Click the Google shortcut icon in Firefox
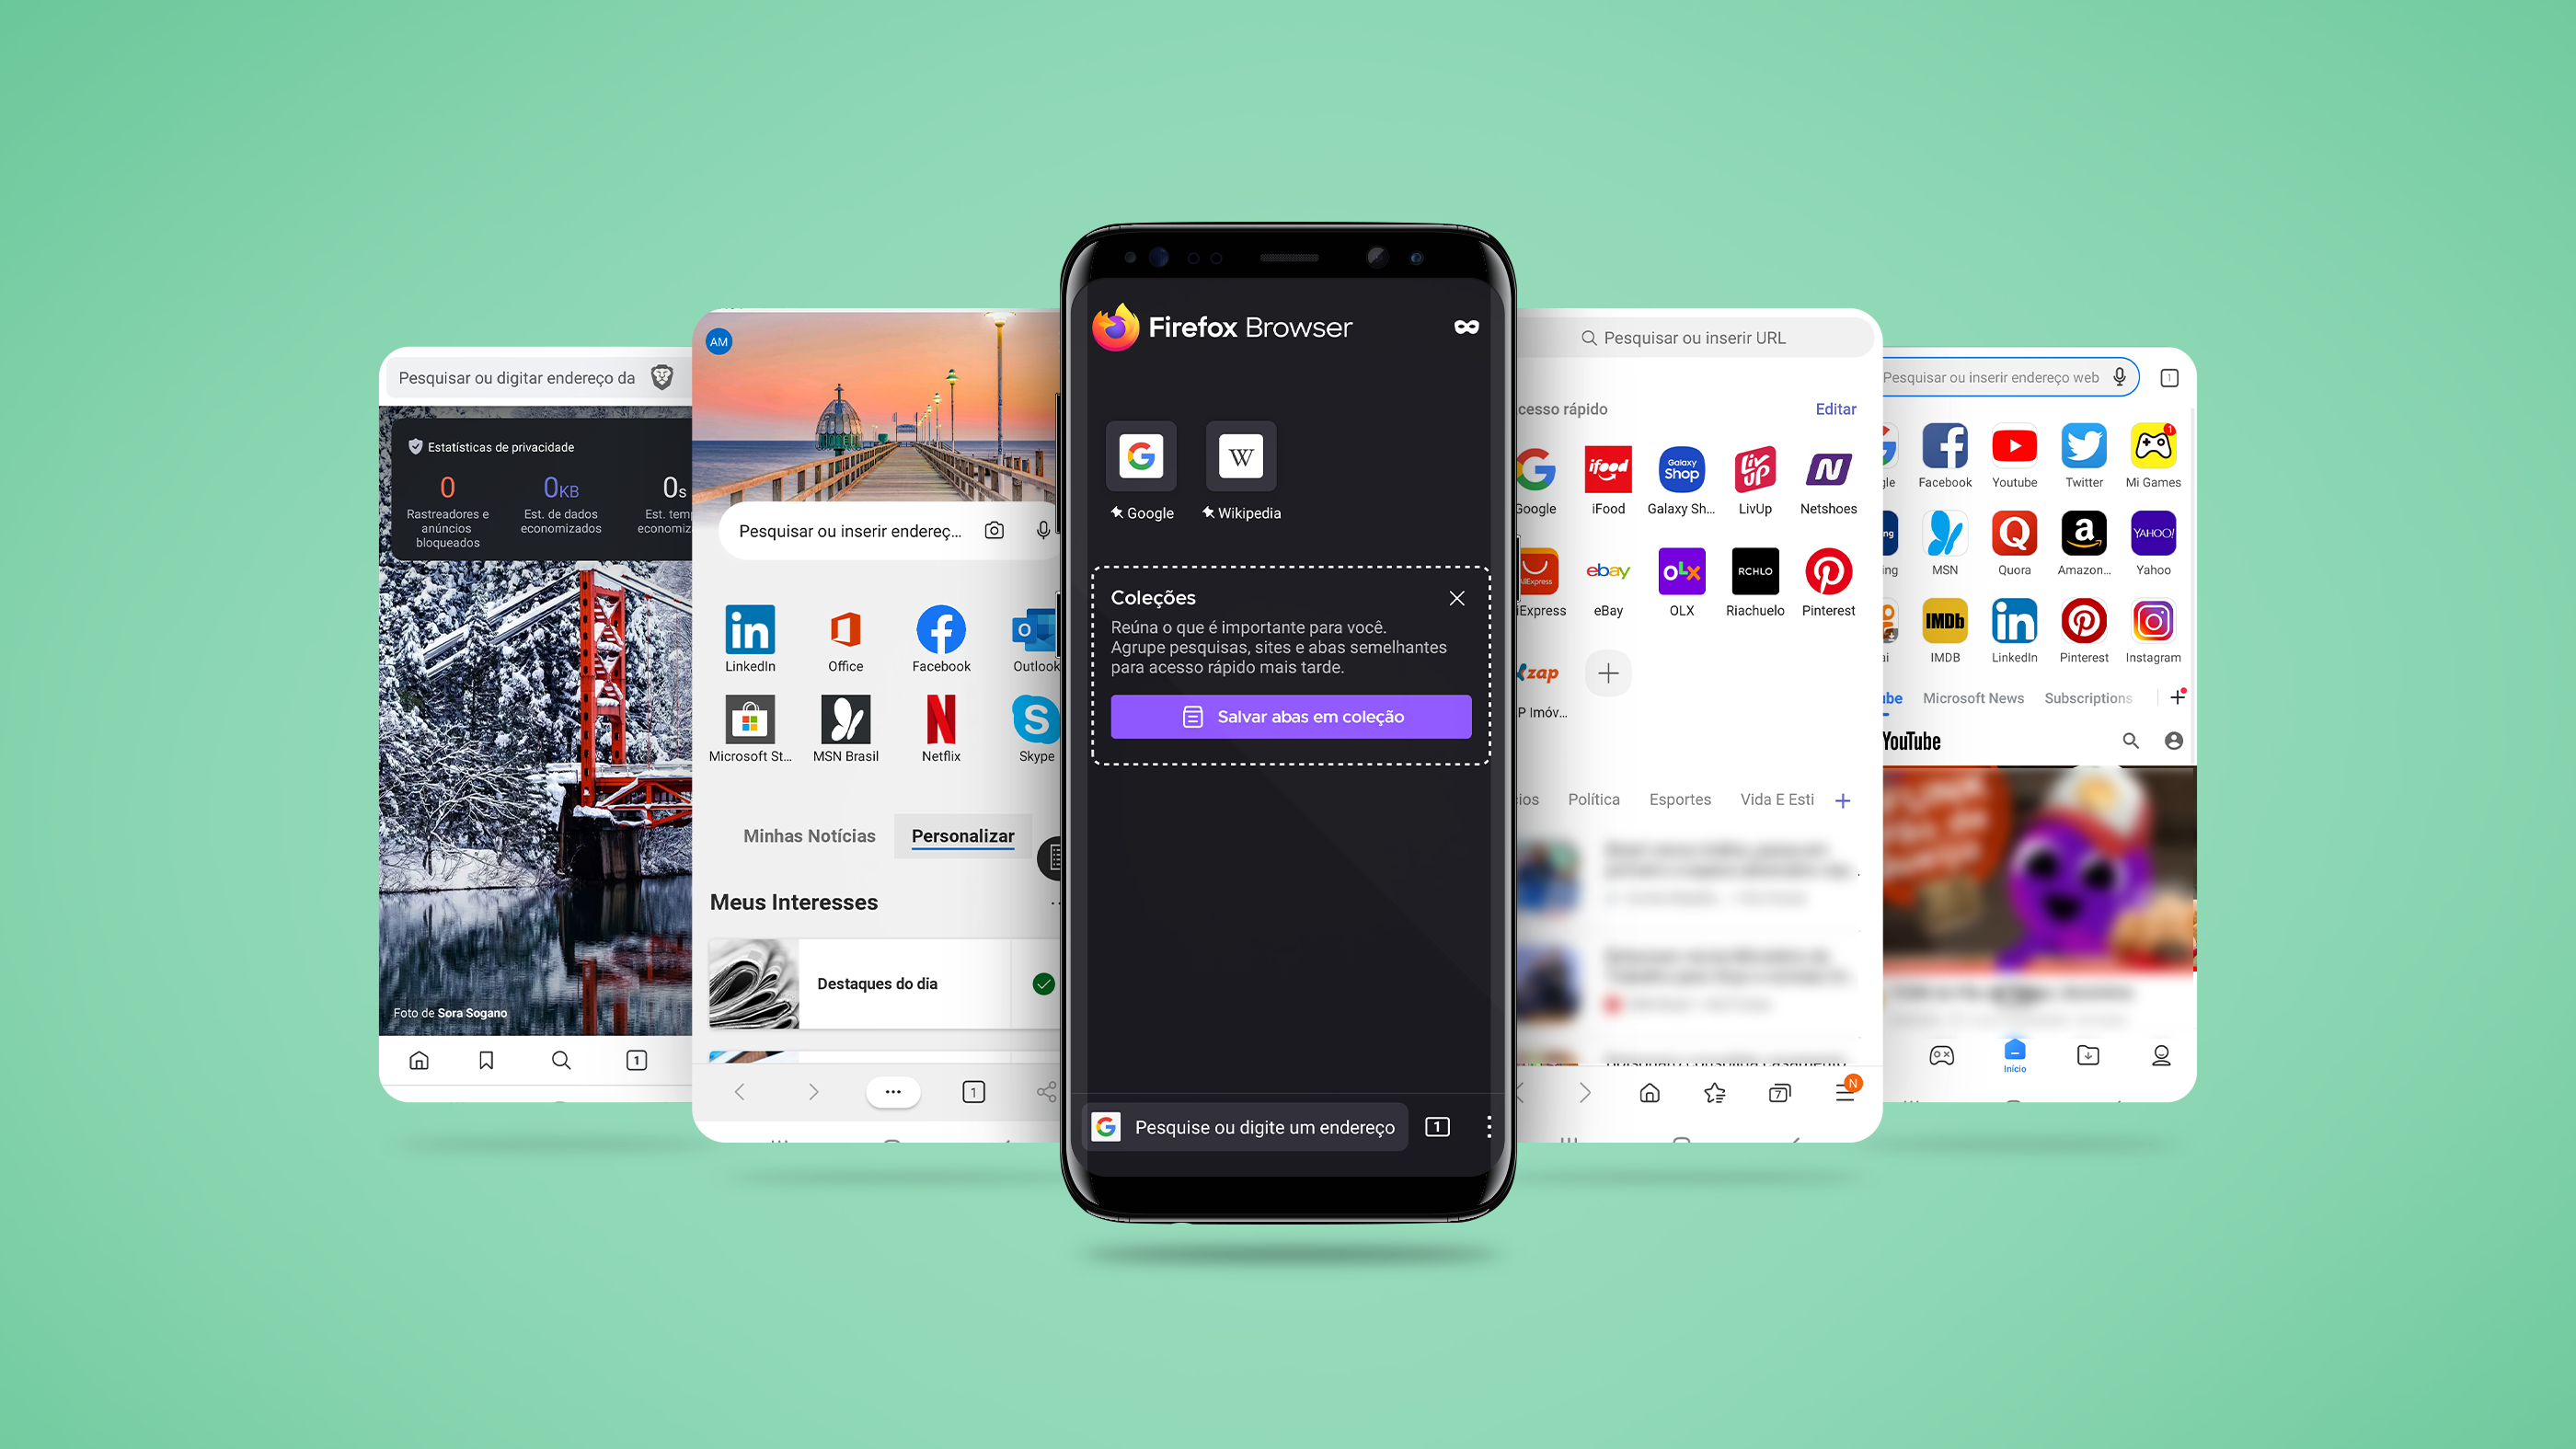Image resolution: width=2576 pixels, height=1449 pixels. click(1141, 456)
